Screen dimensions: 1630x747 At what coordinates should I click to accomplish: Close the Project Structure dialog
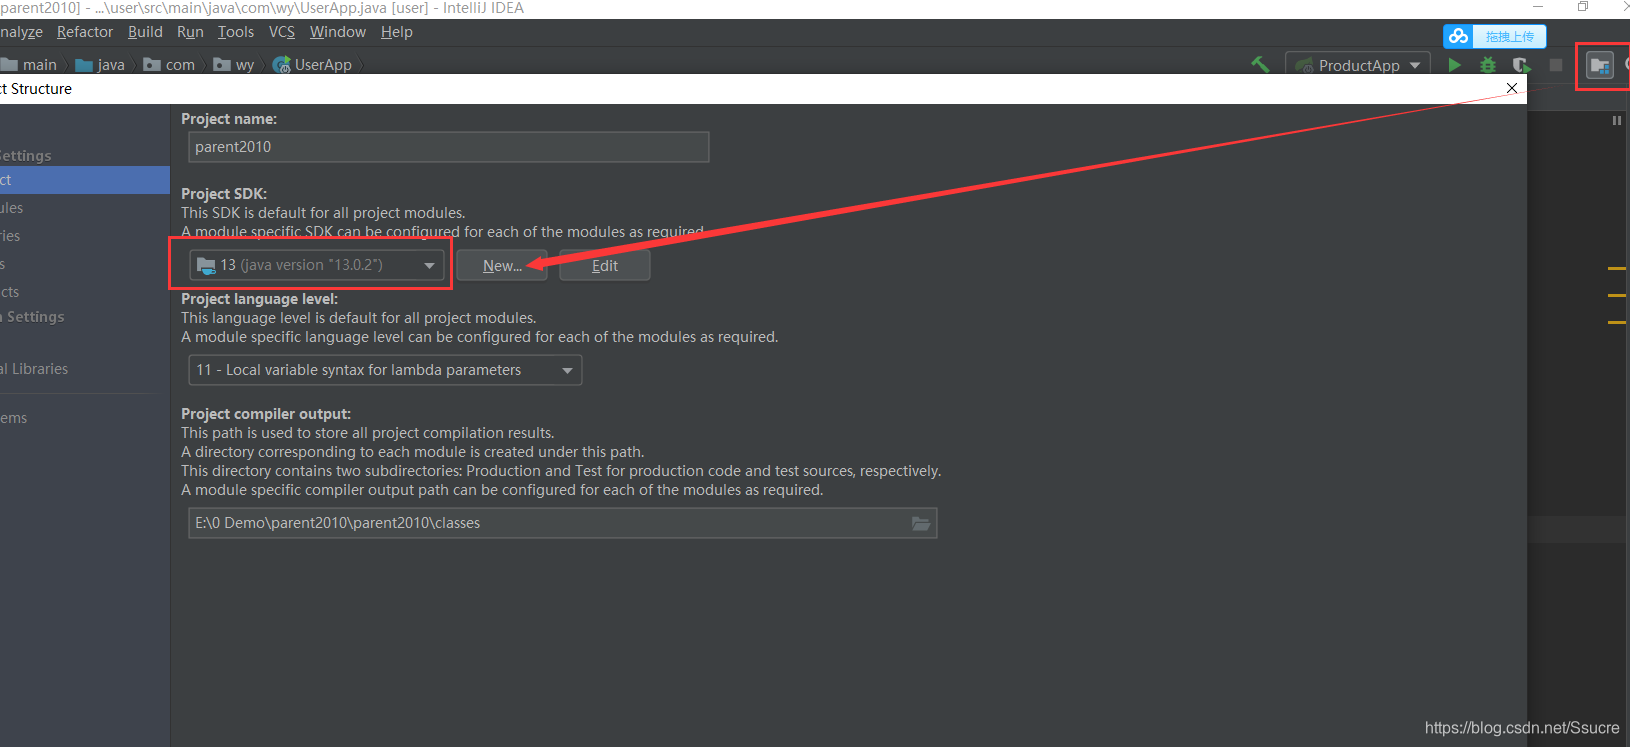(x=1512, y=88)
